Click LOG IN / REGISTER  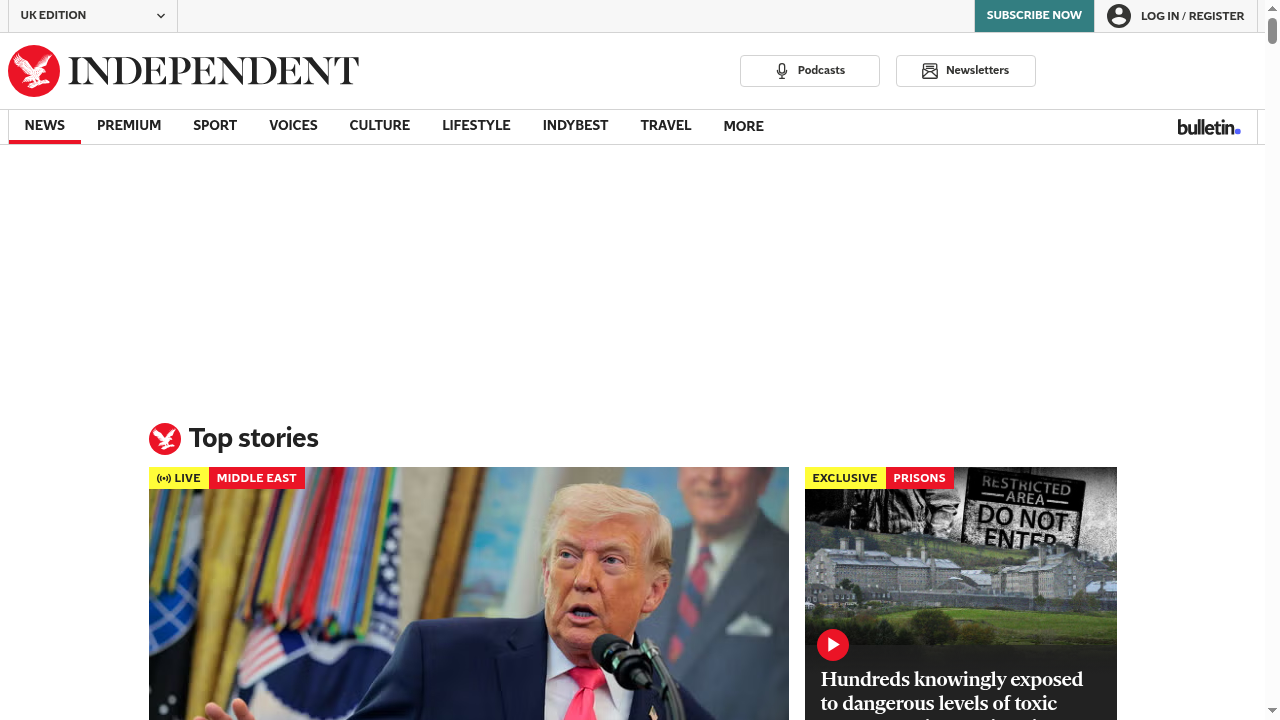1192,16
